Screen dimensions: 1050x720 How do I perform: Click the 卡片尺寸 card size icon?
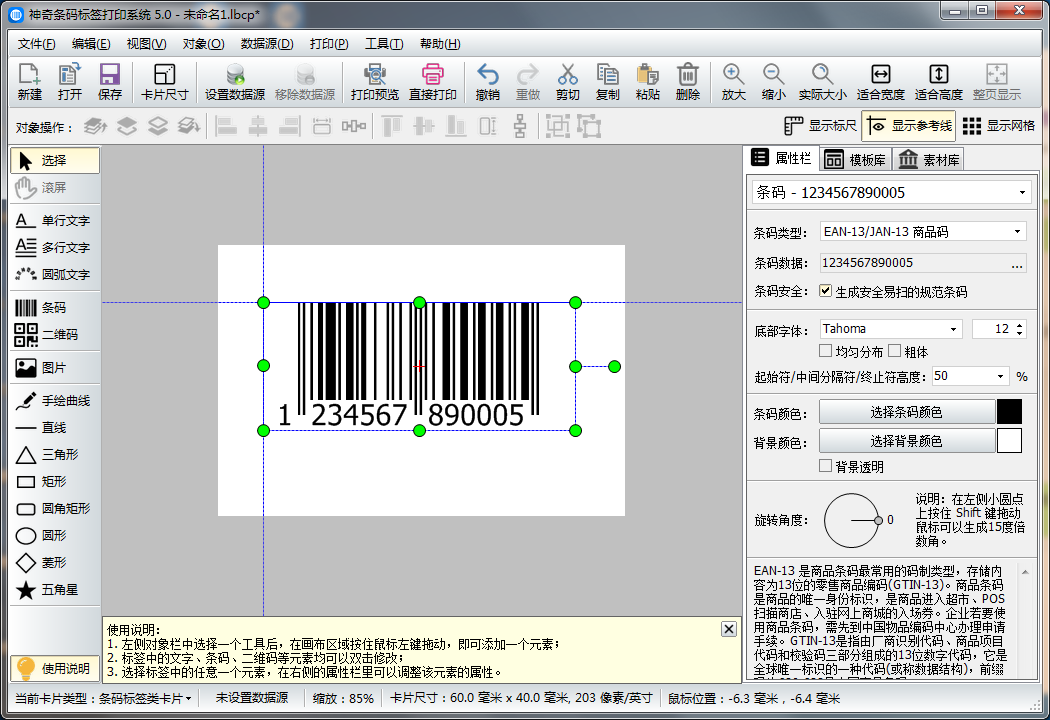[x=165, y=82]
